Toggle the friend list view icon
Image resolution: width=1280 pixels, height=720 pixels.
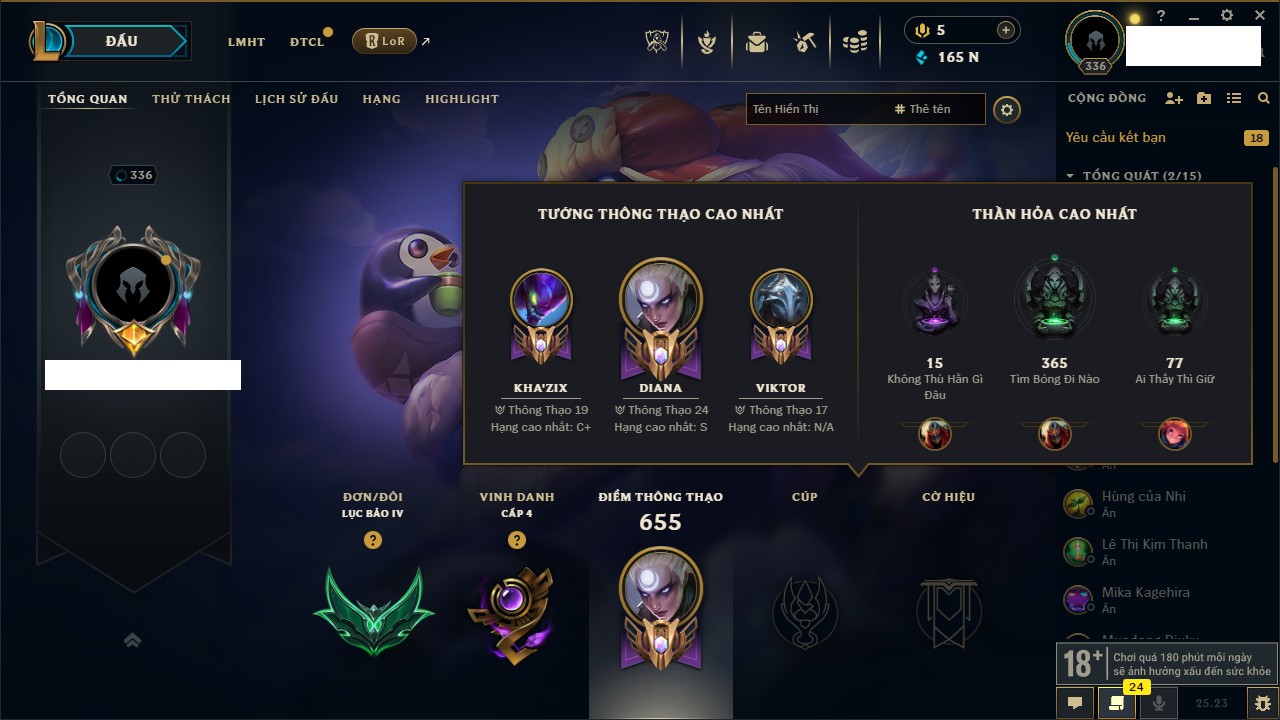click(1234, 98)
